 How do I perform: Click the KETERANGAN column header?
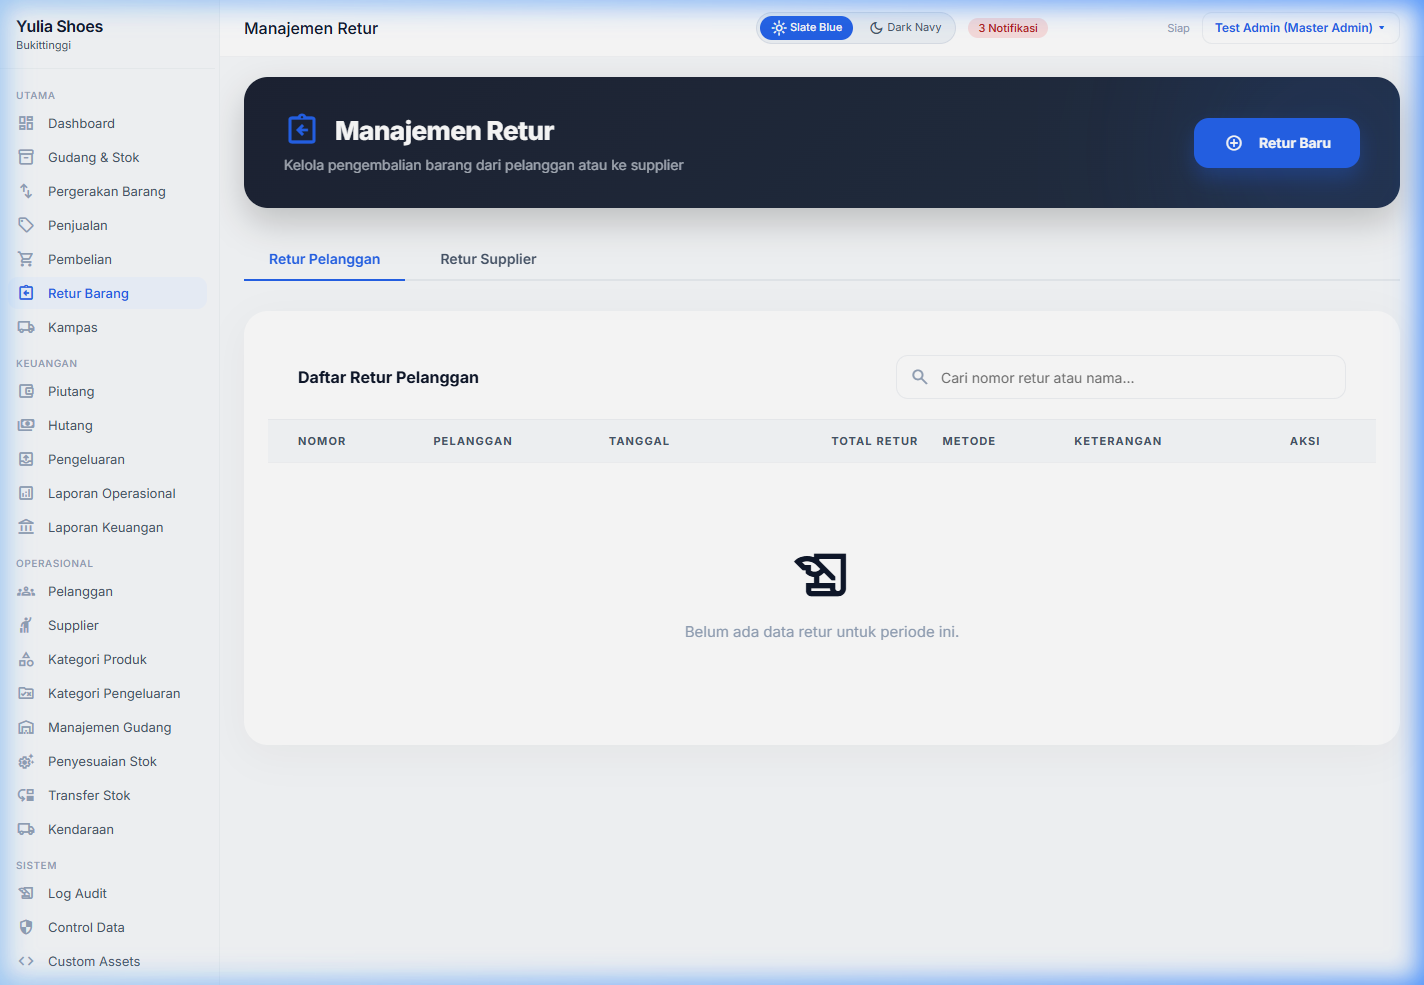(x=1118, y=441)
